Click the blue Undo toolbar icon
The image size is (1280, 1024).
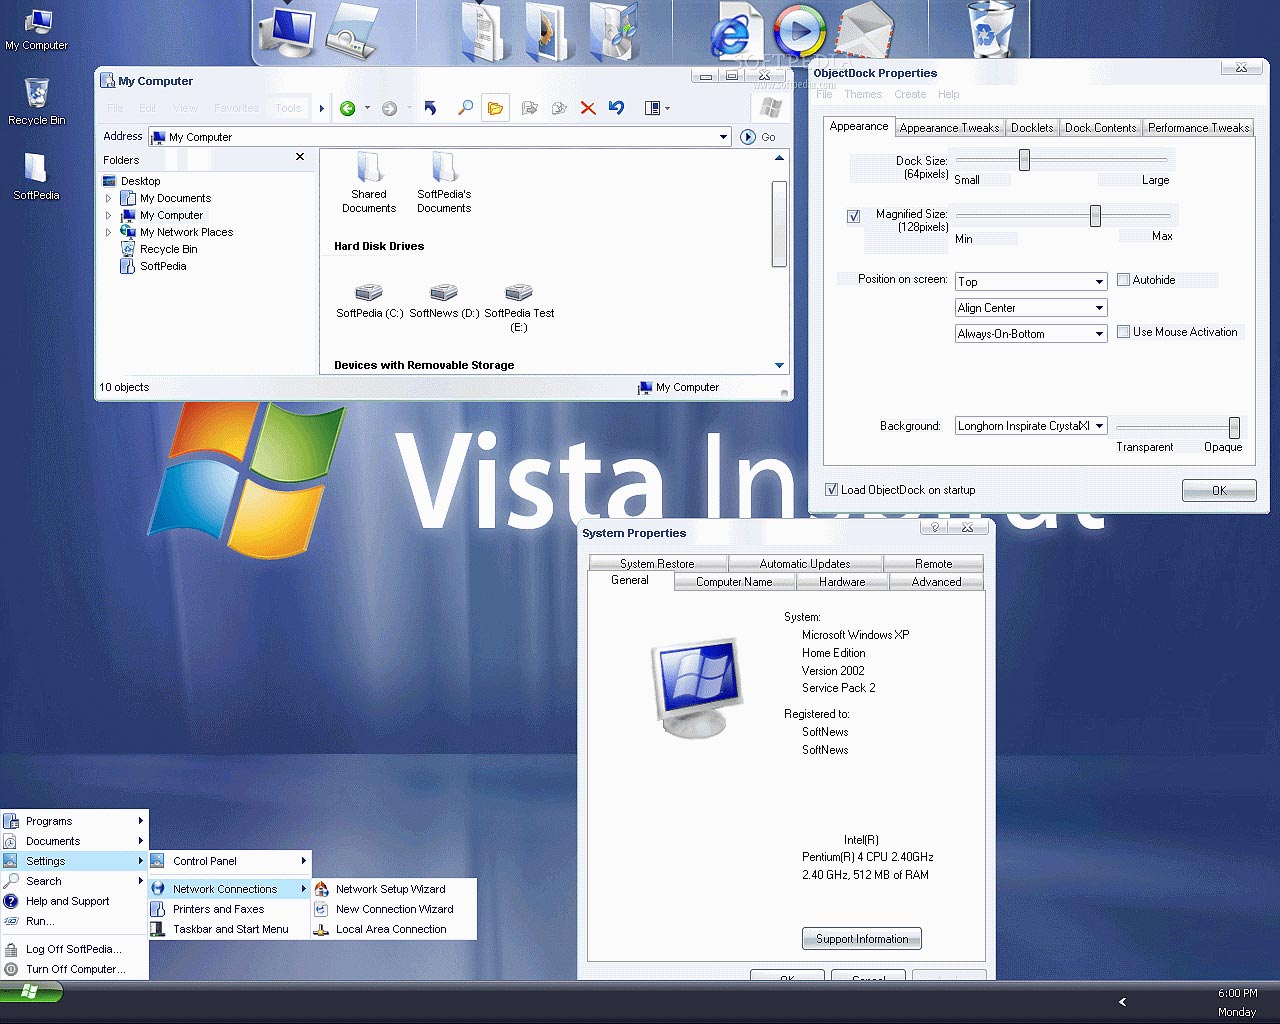pos(617,108)
